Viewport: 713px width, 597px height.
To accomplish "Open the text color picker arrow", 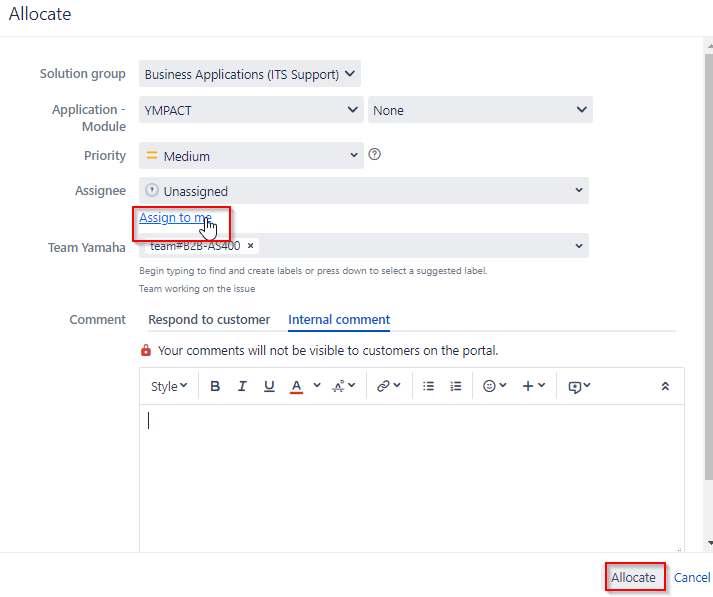I will 317,386.
